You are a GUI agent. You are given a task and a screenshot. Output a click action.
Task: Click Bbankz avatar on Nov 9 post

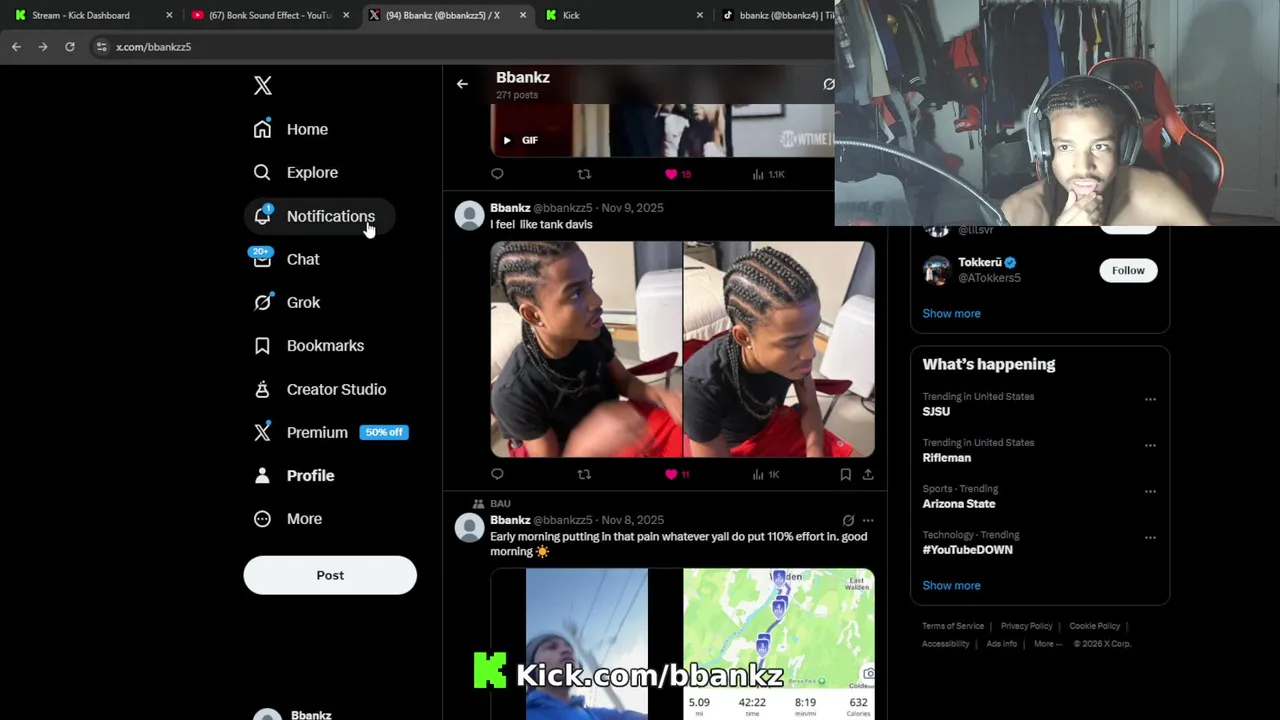[x=469, y=215]
